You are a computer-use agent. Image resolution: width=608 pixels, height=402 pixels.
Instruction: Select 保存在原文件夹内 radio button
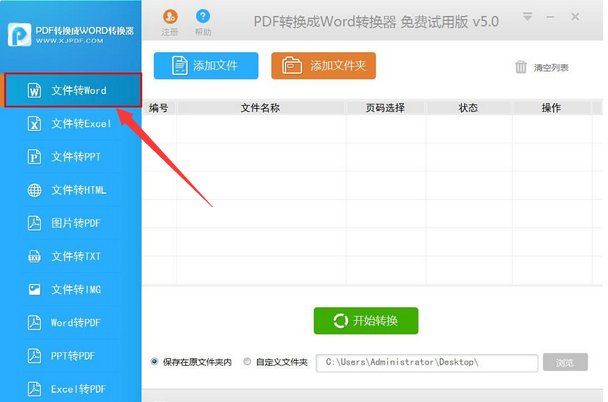tap(154, 362)
